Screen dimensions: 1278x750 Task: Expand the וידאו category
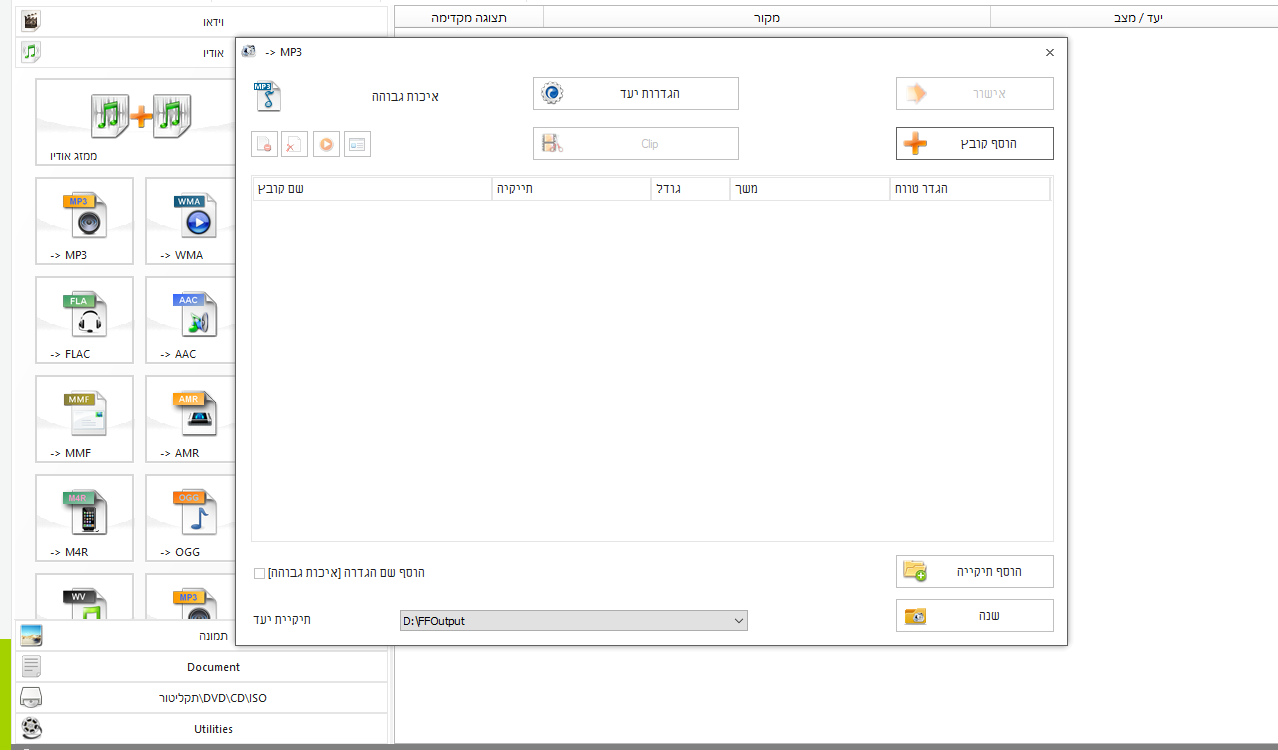pyautogui.click(x=201, y=20)
